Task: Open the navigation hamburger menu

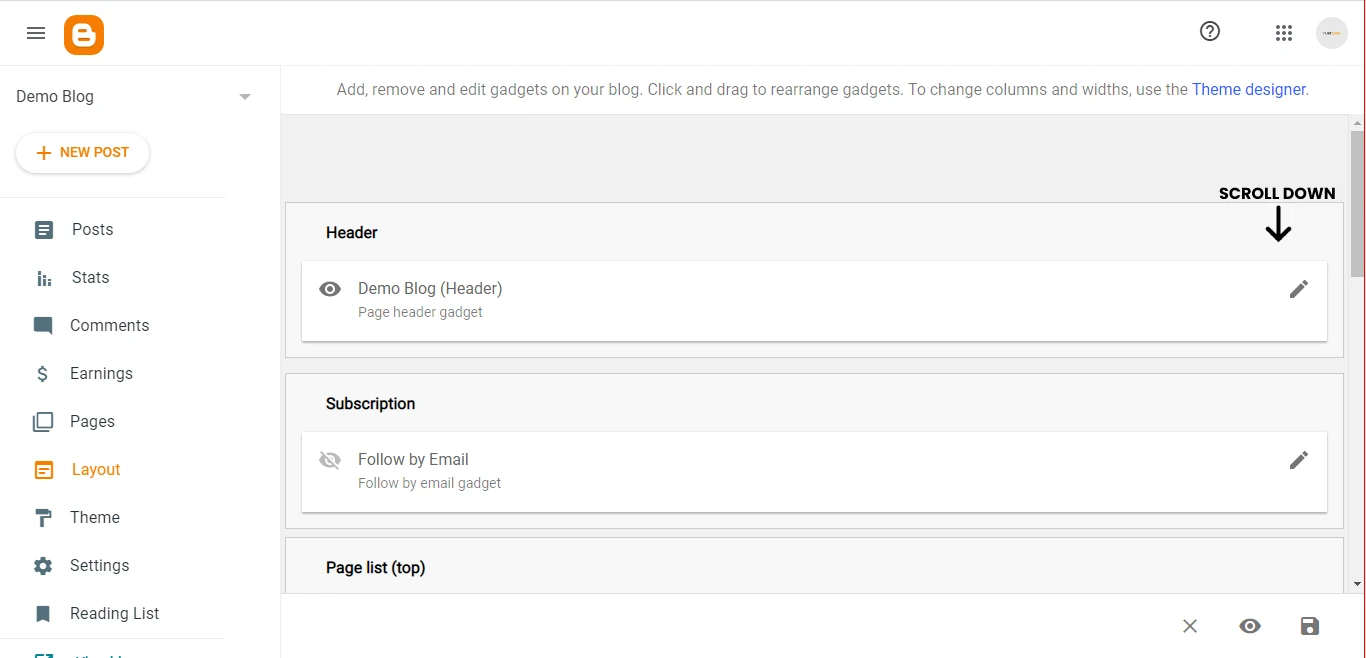Action: coord(36,32)
